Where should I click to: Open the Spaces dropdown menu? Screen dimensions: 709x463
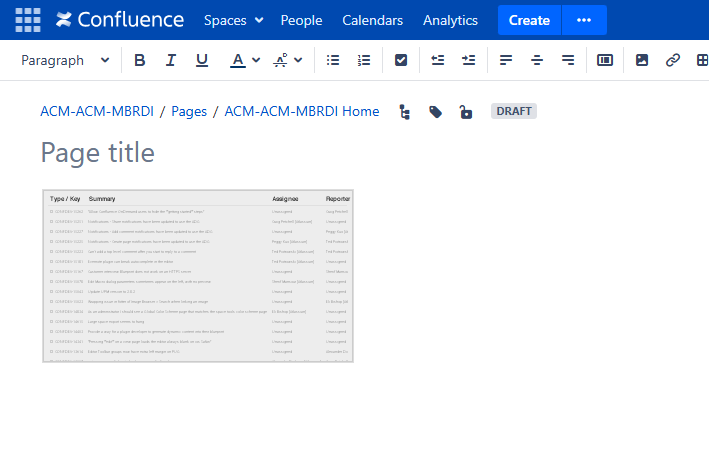(x=233, y=20)
